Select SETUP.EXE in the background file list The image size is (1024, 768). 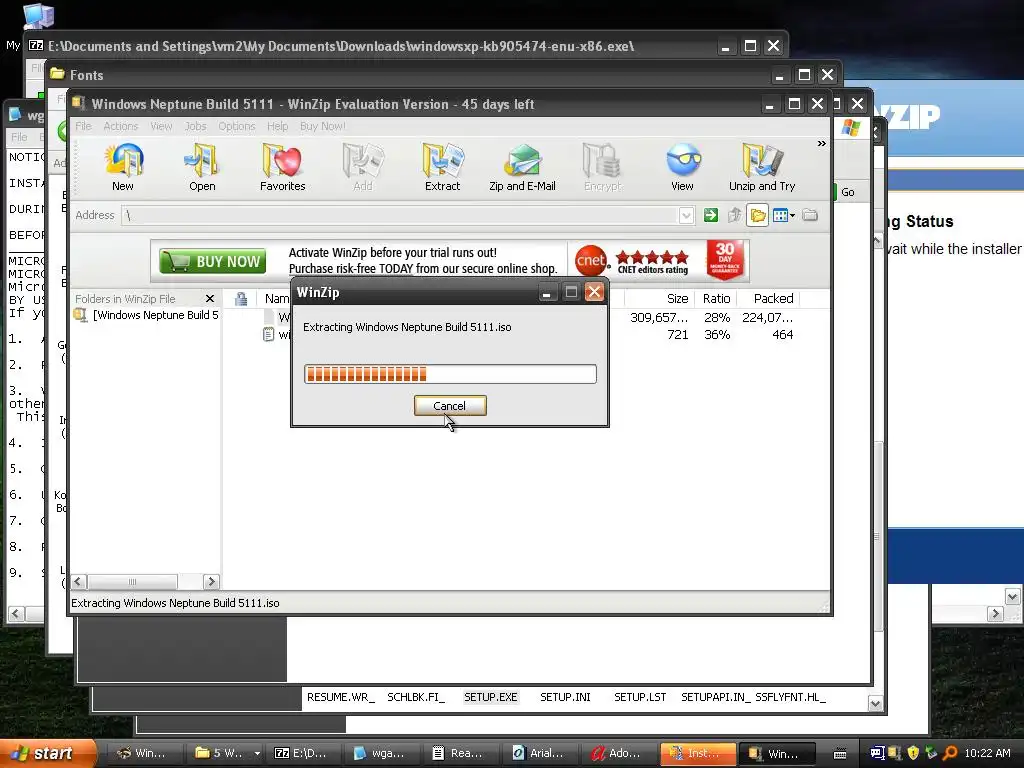tap(490, 697)
